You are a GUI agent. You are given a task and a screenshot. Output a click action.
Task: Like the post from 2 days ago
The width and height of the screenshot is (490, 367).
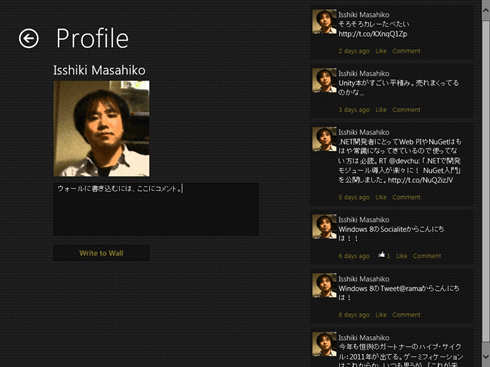[x=381, y=51]
